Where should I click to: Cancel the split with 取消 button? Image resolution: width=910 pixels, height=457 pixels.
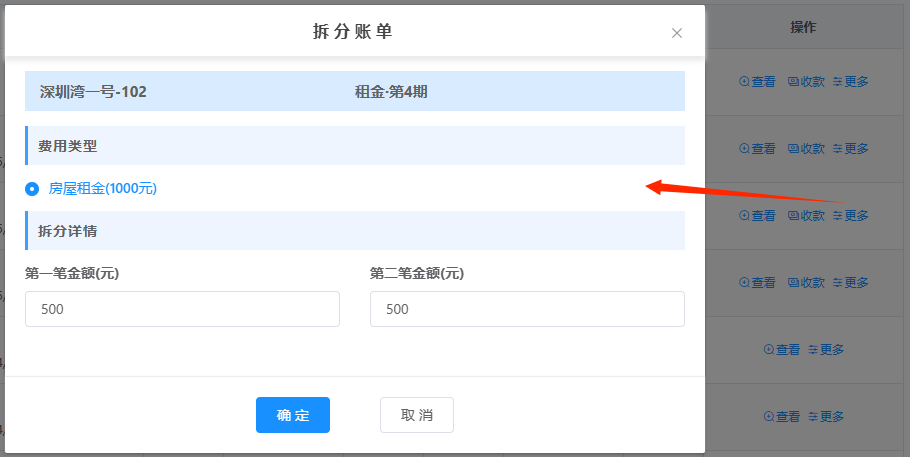click(416, 415)
